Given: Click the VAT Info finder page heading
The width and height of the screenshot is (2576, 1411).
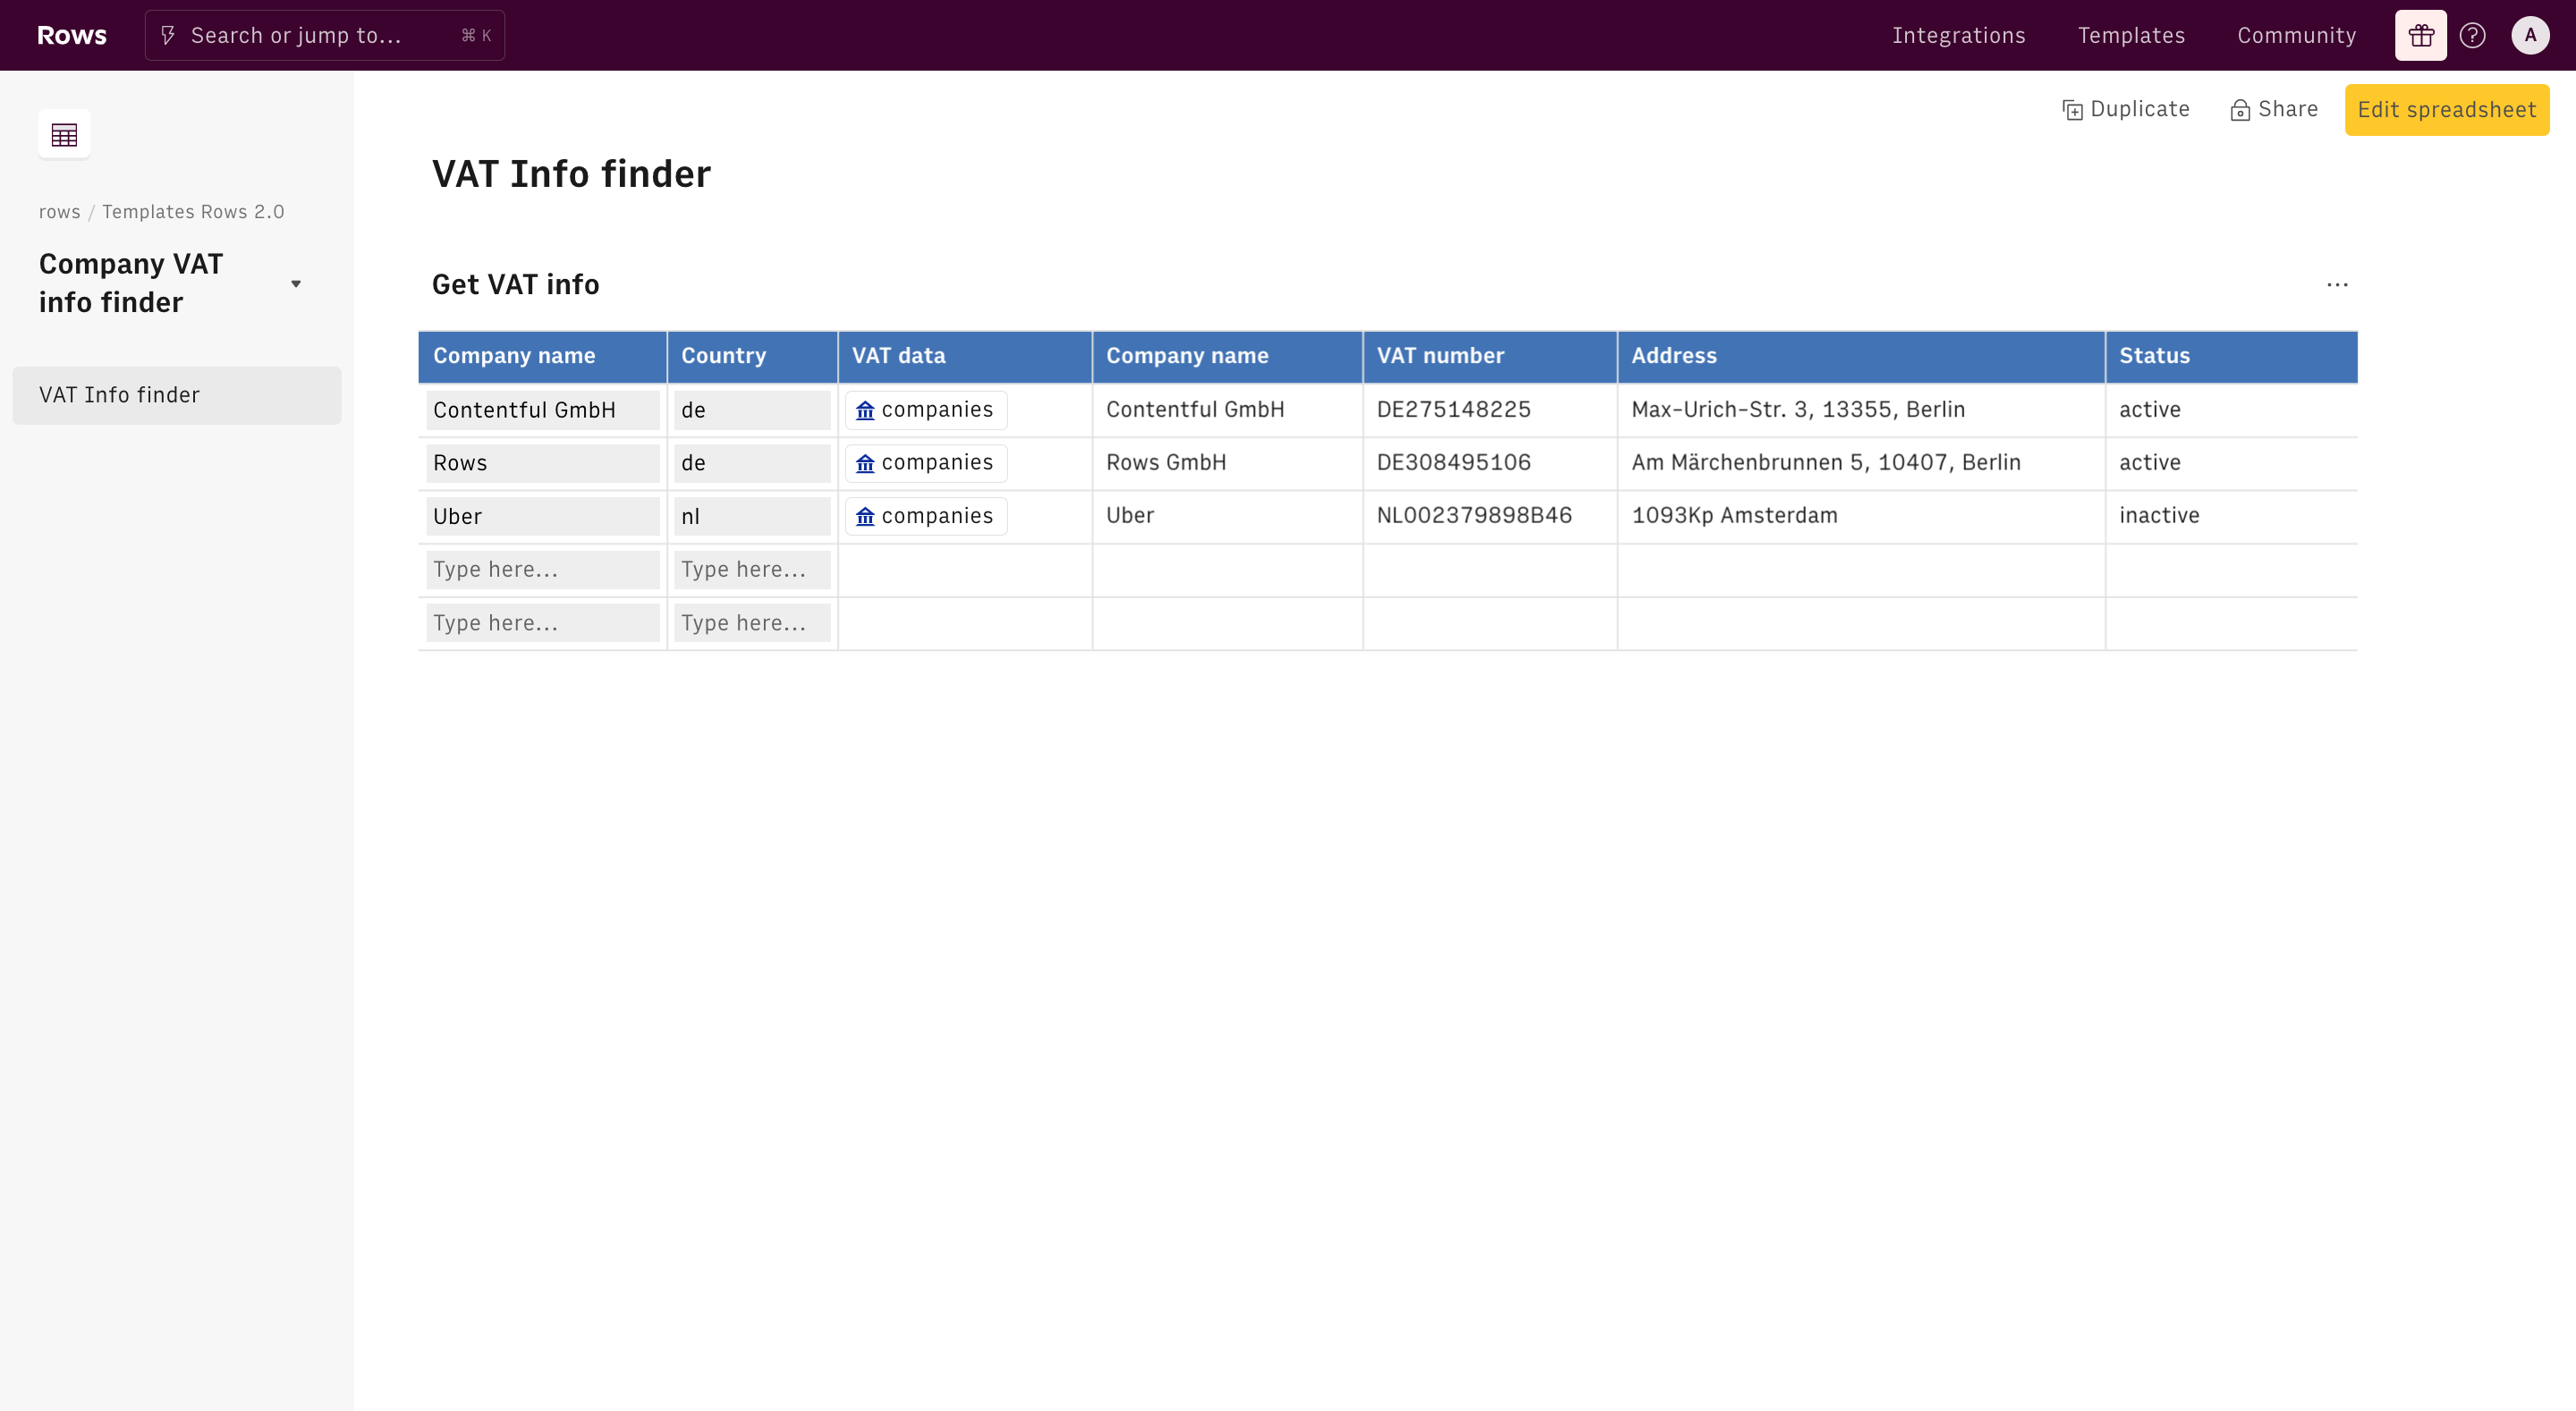Looking at the screenshot, I should coord(571,174).
